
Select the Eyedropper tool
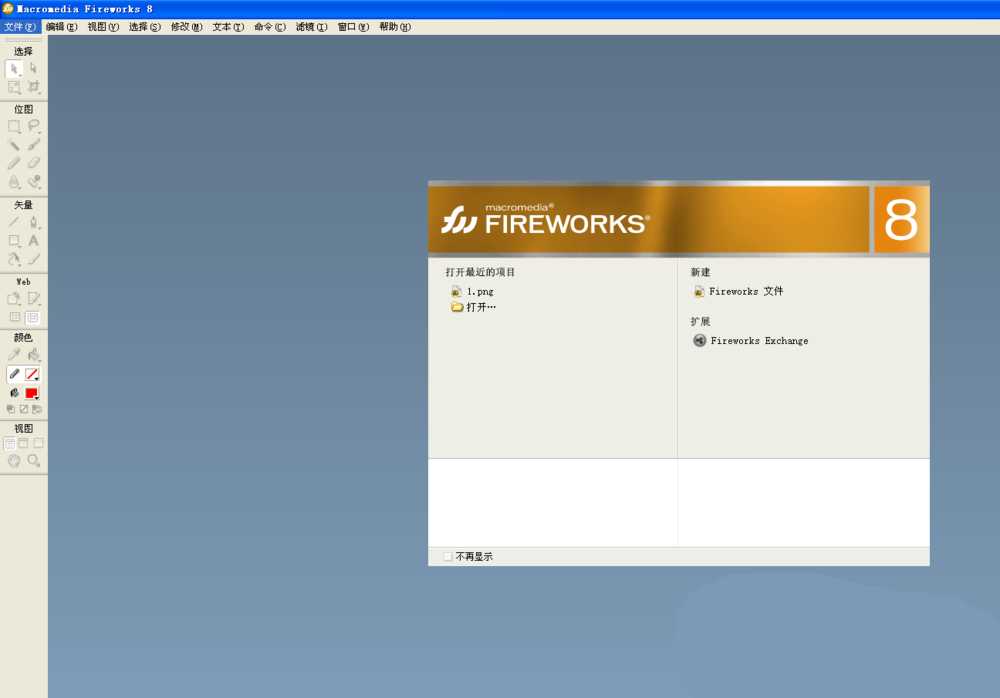pos(13,355)
